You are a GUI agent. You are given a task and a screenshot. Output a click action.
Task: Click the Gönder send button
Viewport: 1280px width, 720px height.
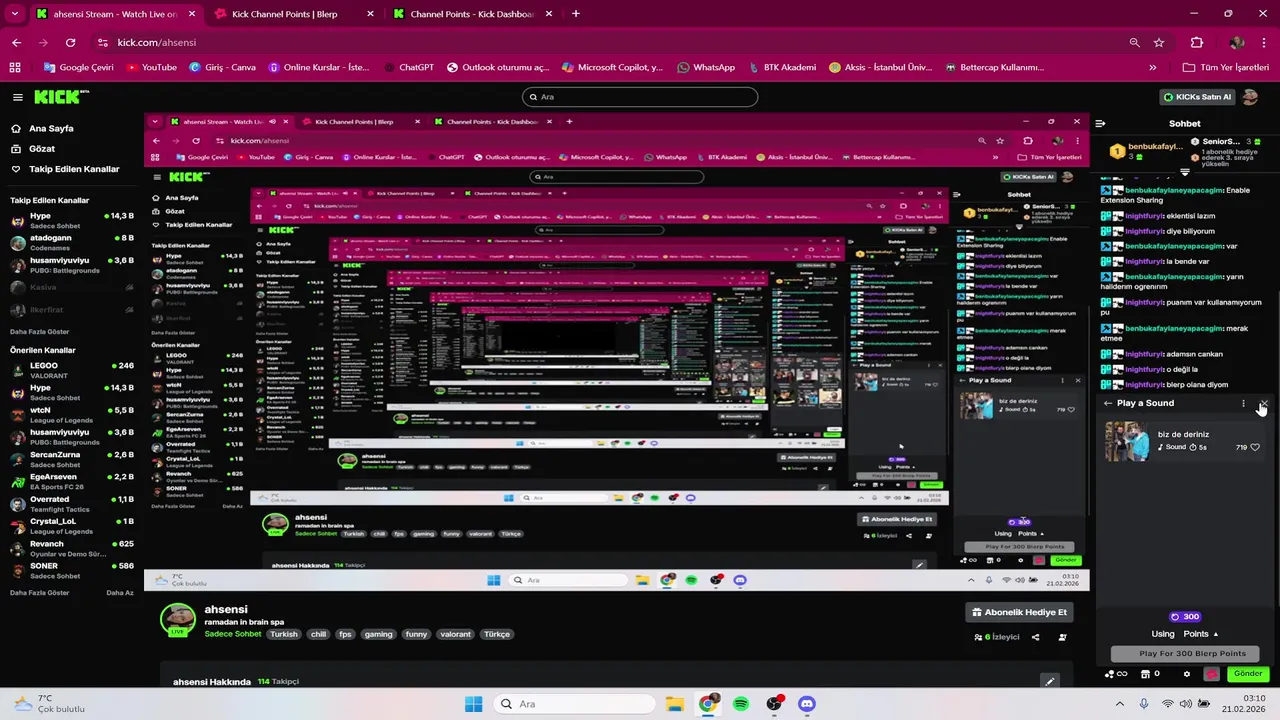(x=1247, y=674)
